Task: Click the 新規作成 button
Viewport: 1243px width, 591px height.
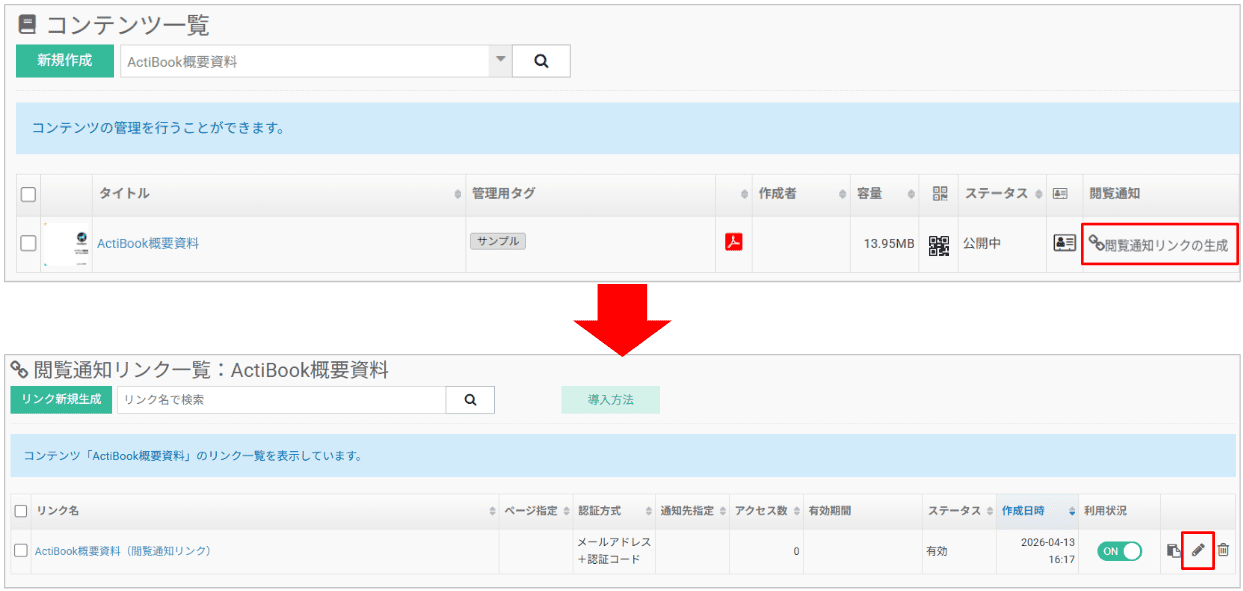Action: (65, 61)
